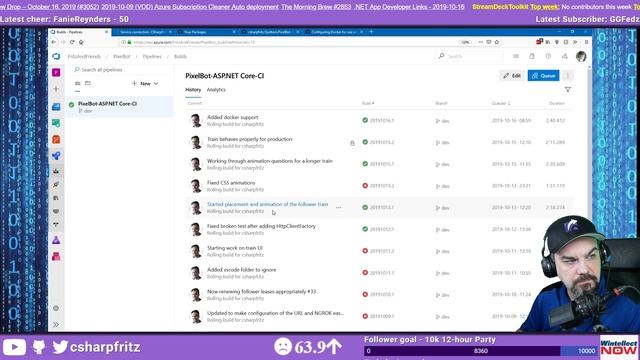Click the plus icon in left sidebar
Screen dimensions: 640x360
pyautogui.click(x=56, y=89)
